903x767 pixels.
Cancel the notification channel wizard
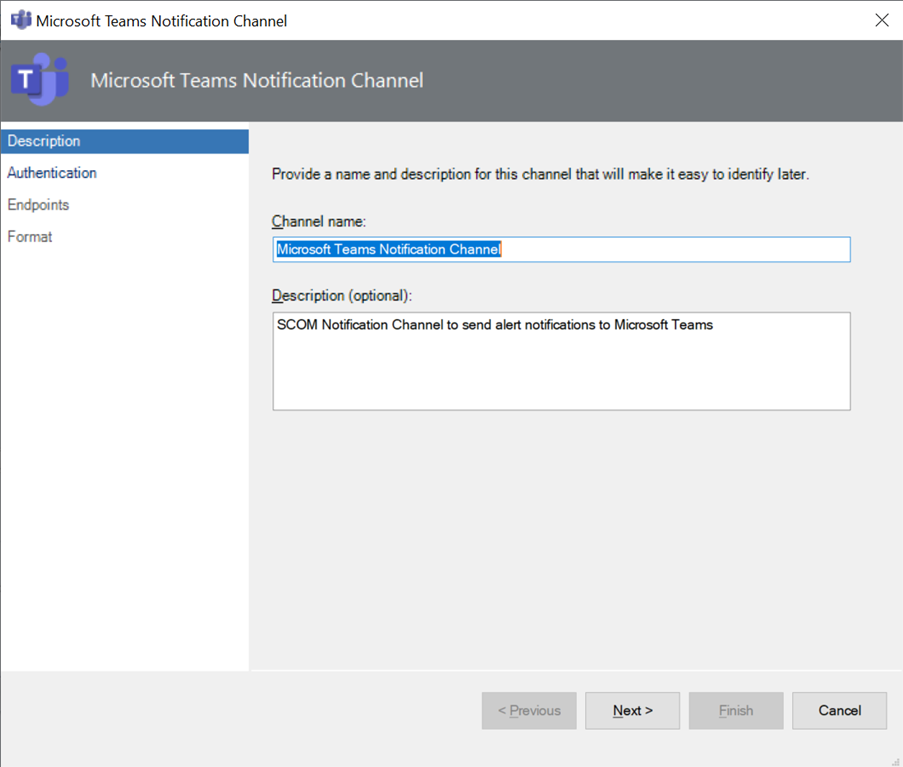tap(840, 711)
